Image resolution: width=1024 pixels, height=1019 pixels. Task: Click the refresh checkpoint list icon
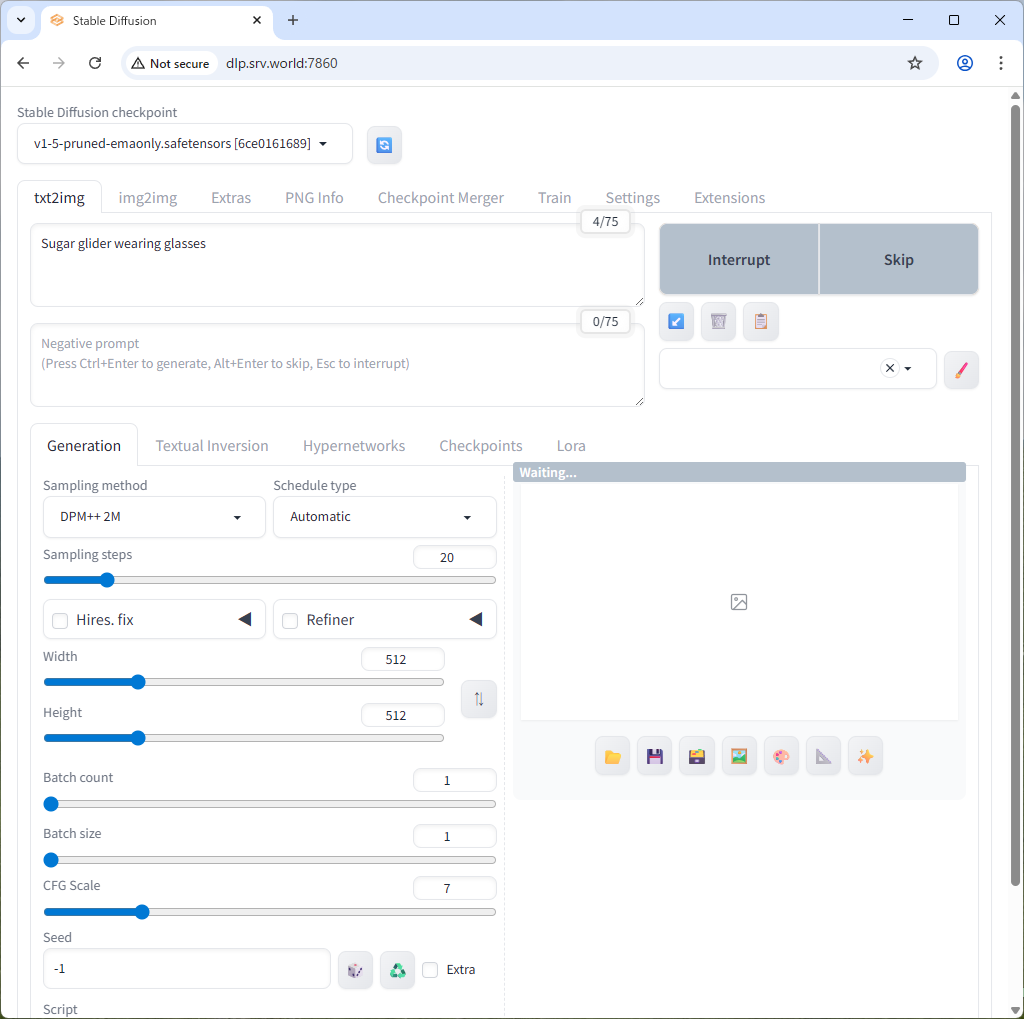click(384, 145)
